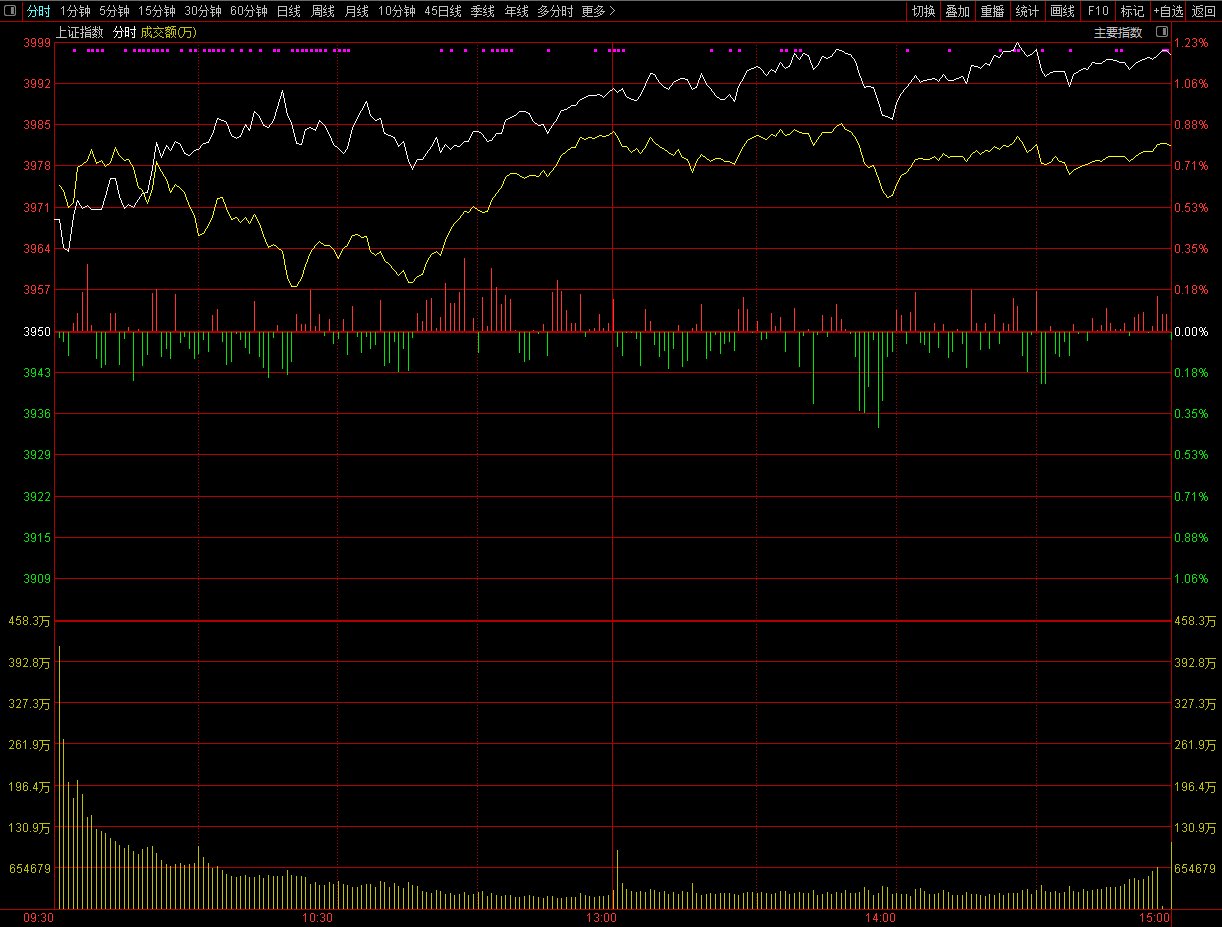Open F10 company info
Viewport: 1222px width, 927px height.
1098,11
